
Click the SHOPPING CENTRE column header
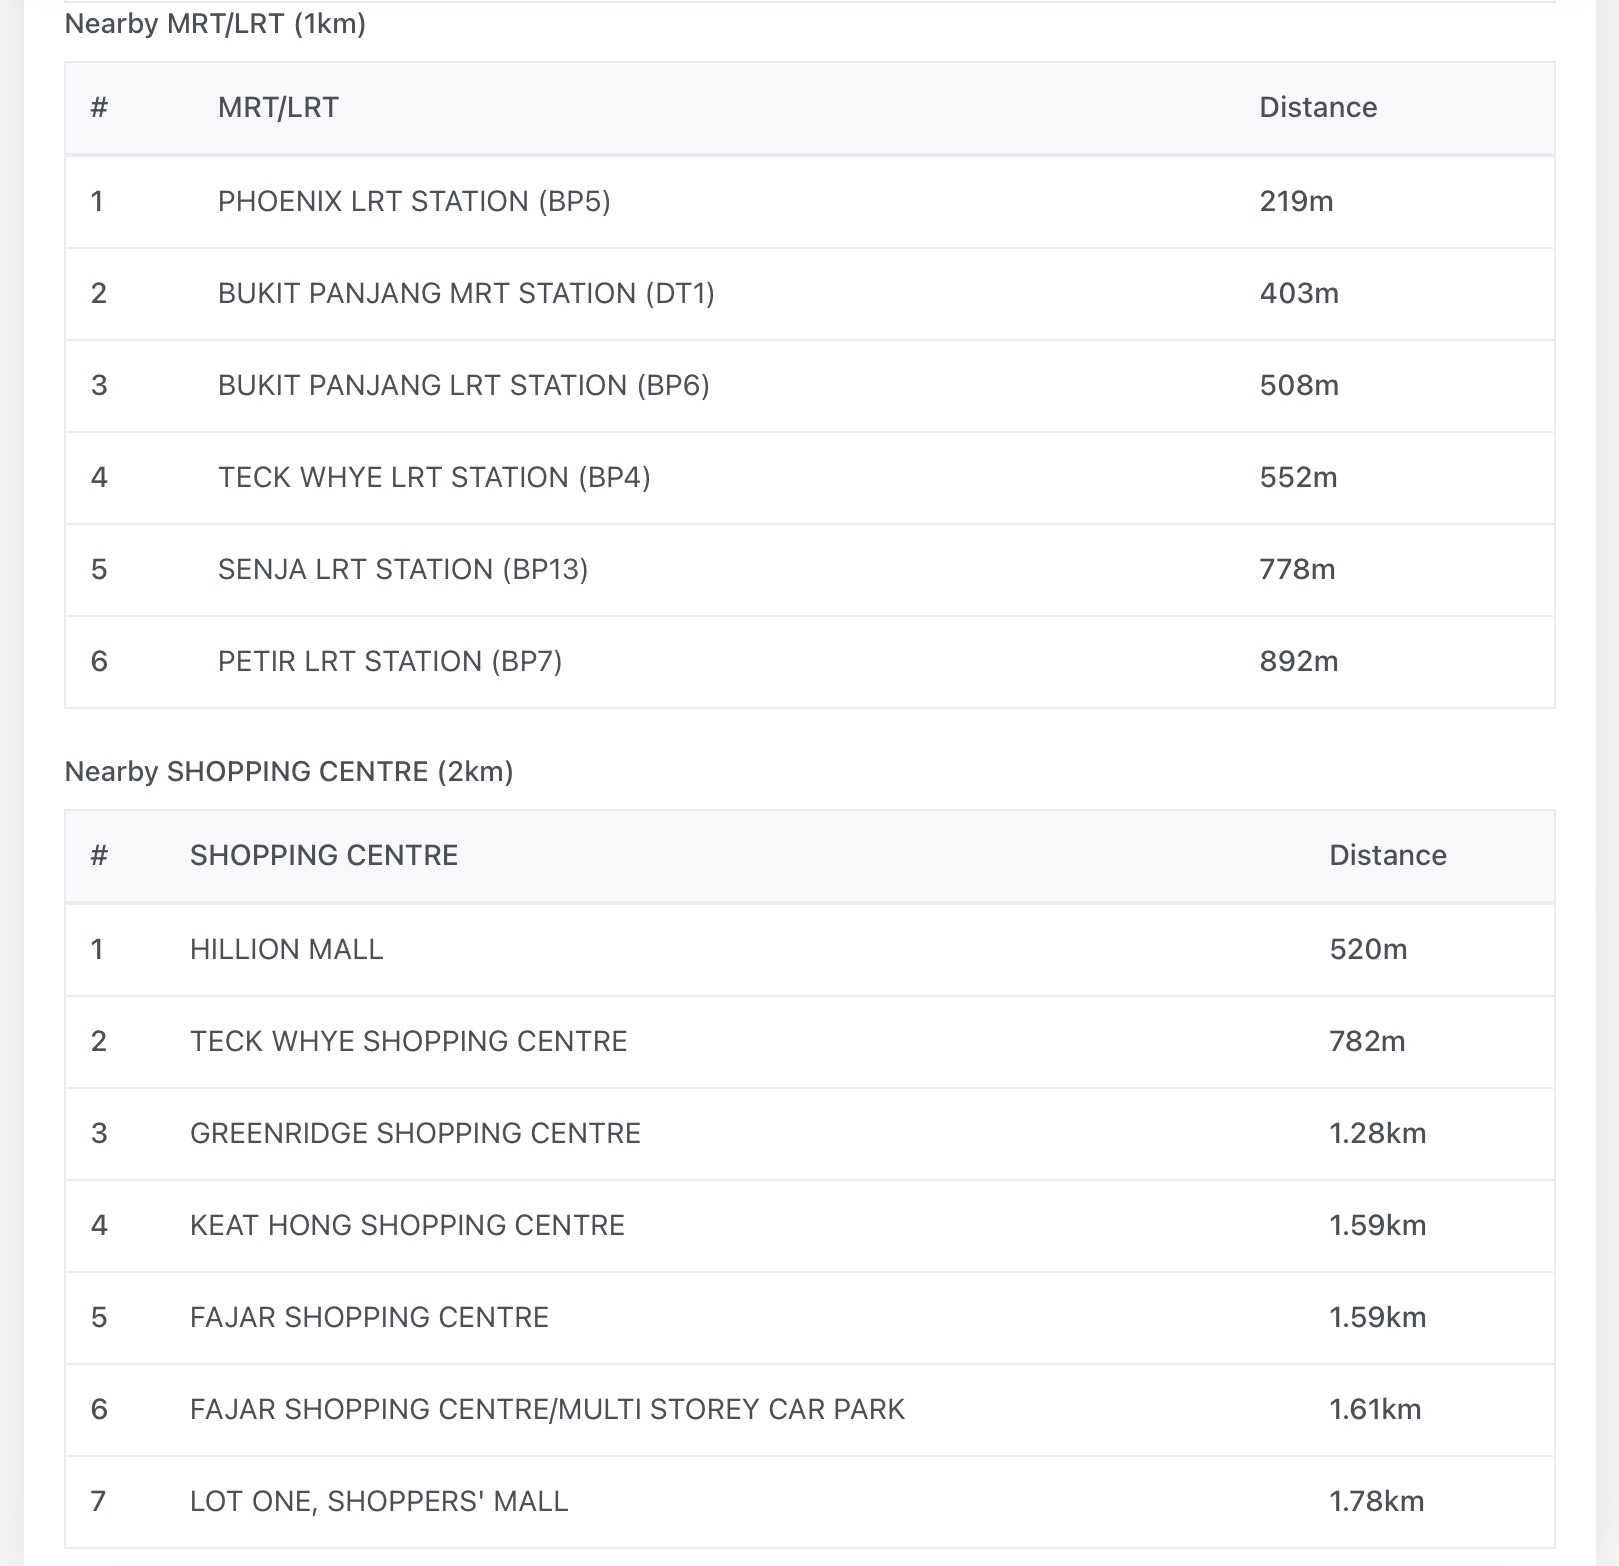click(x=324, y=855)
